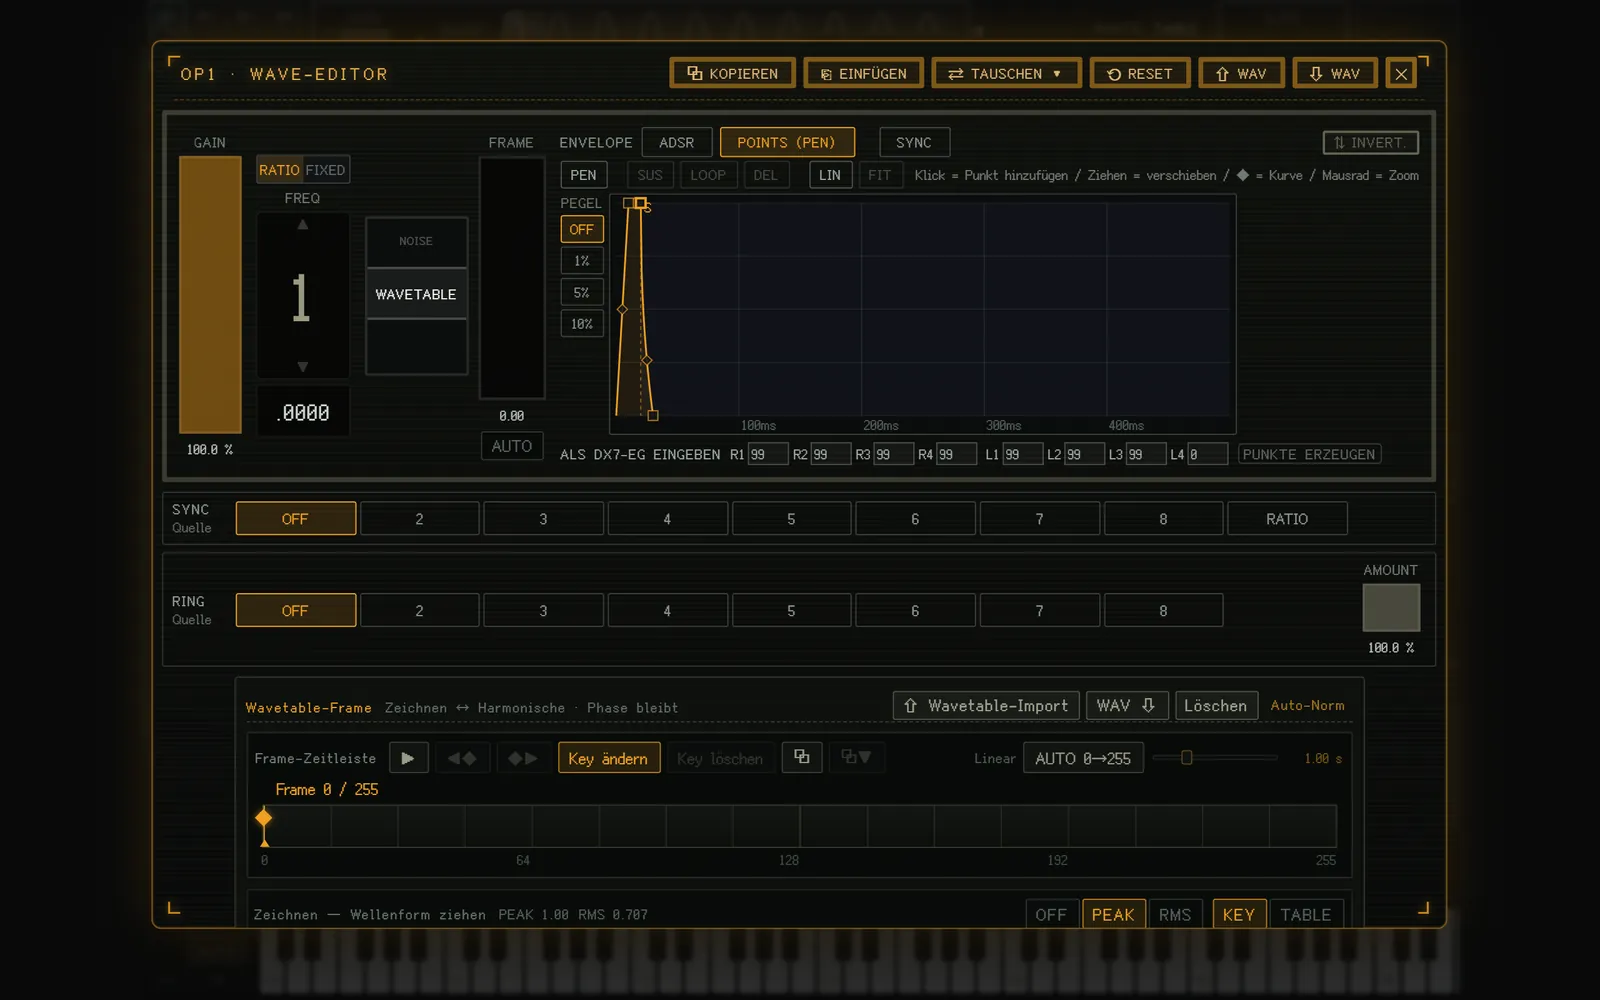Image resolution: width=1600 pixels, height=1000 pixels.
Task: Export the wavetable with the lower WAV button
Action: 1125,706
